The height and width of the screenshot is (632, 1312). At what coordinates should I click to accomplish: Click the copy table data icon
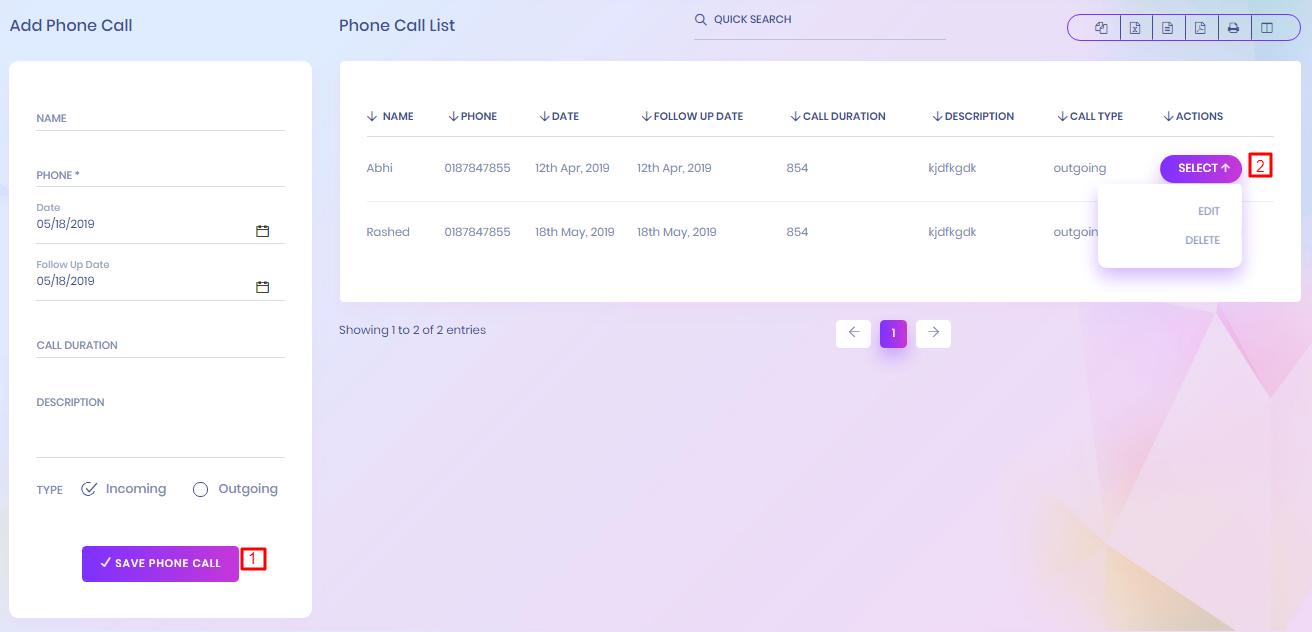tap(1102, 28)
